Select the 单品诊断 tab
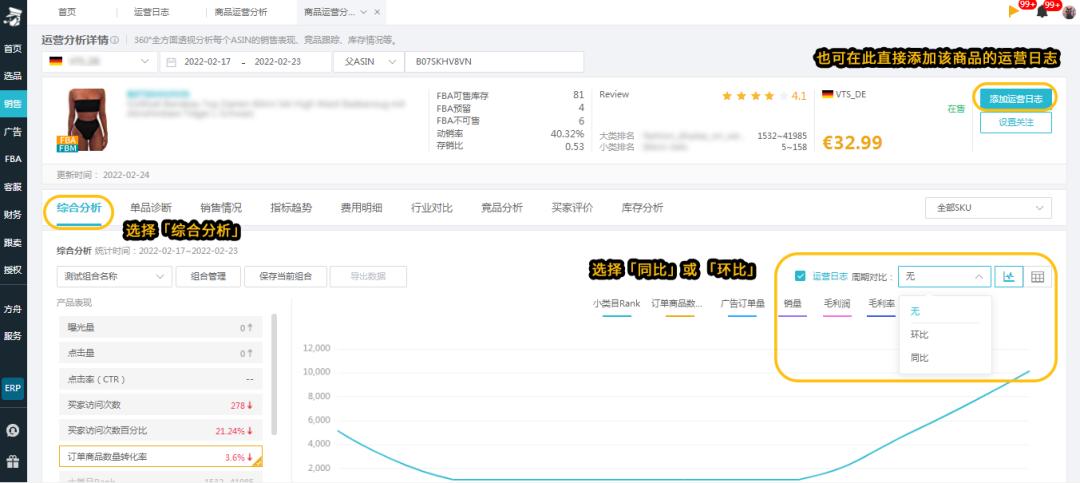 [x=151, y=208]
